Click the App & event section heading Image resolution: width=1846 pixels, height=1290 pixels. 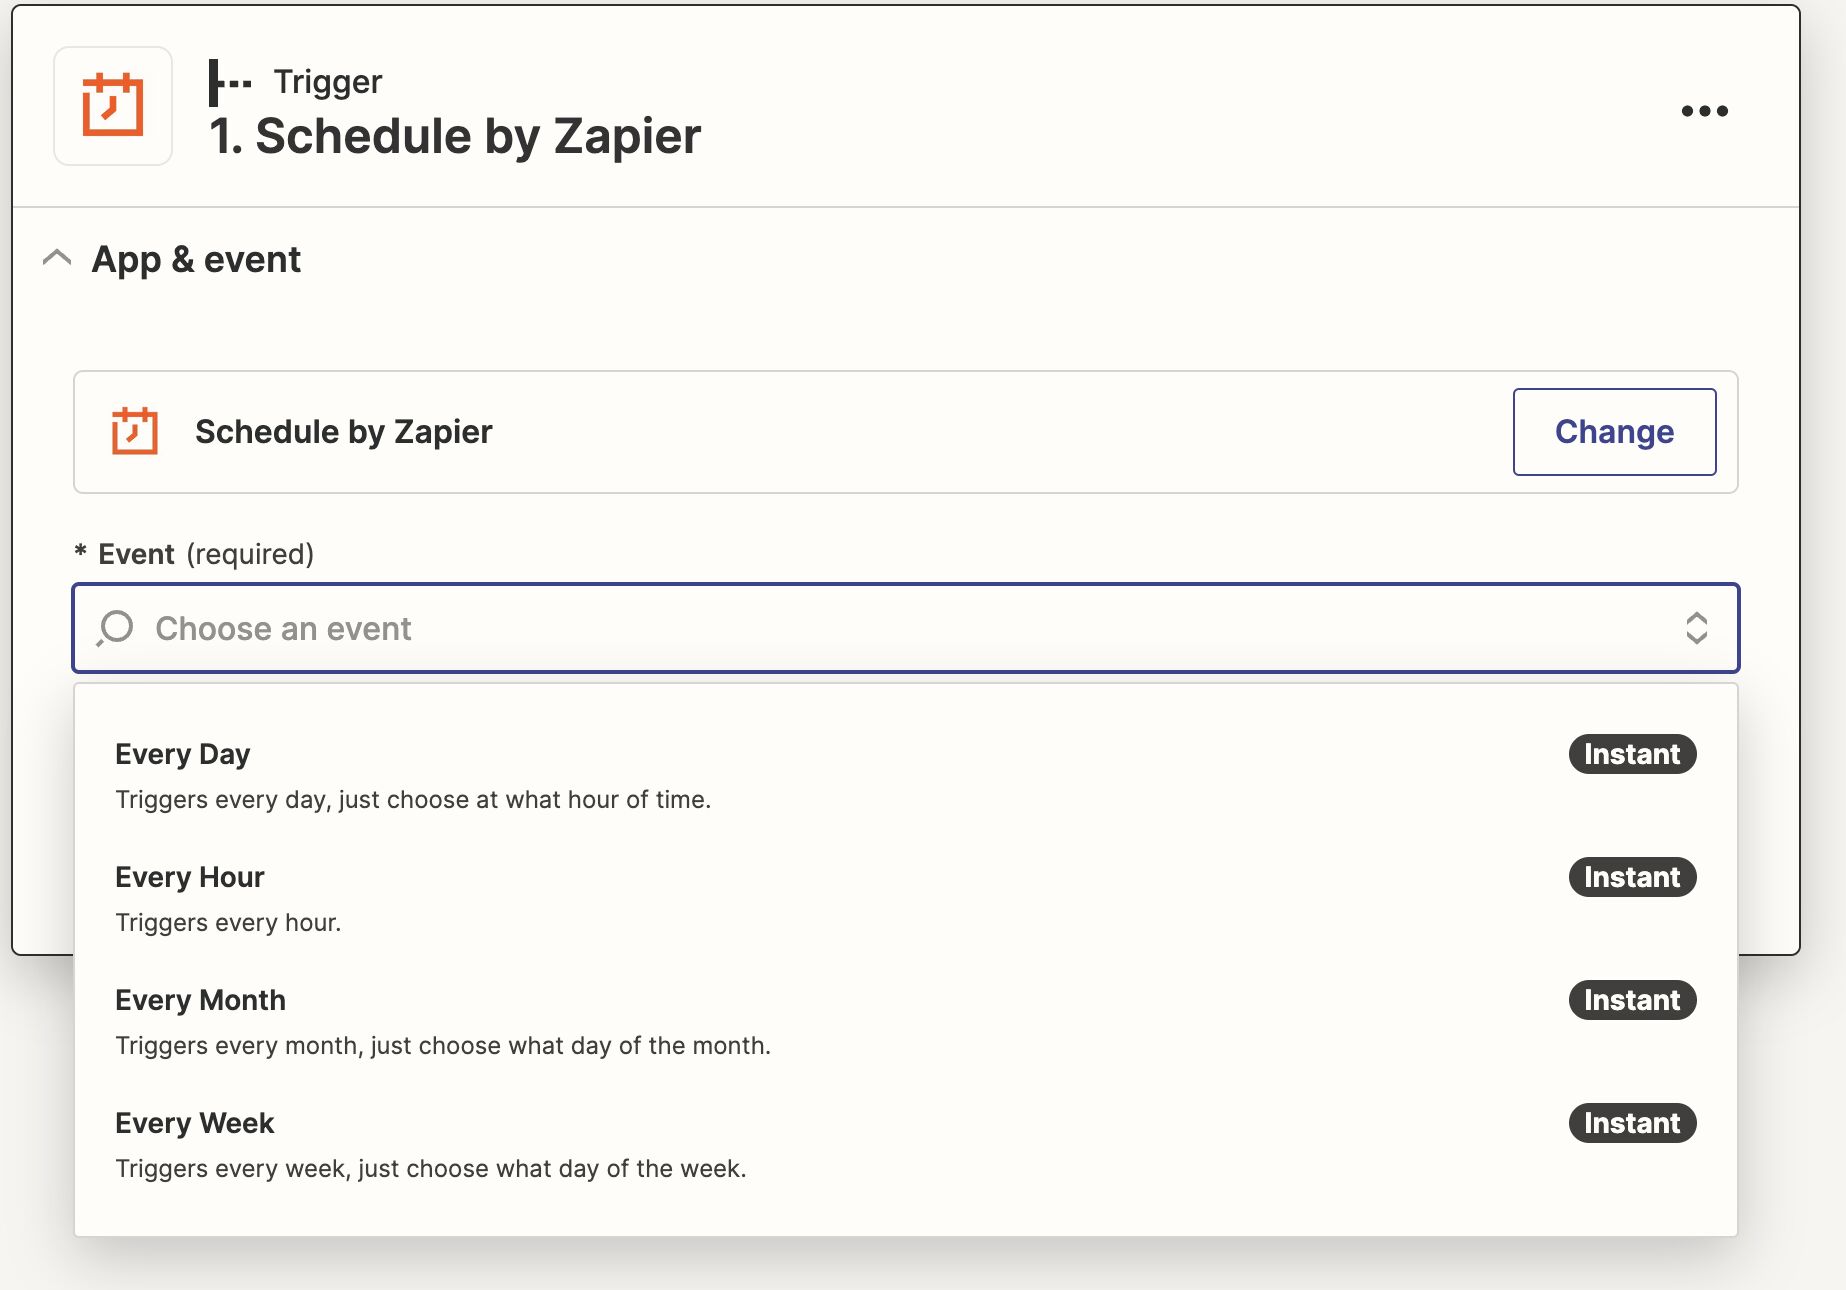point(196,260)
